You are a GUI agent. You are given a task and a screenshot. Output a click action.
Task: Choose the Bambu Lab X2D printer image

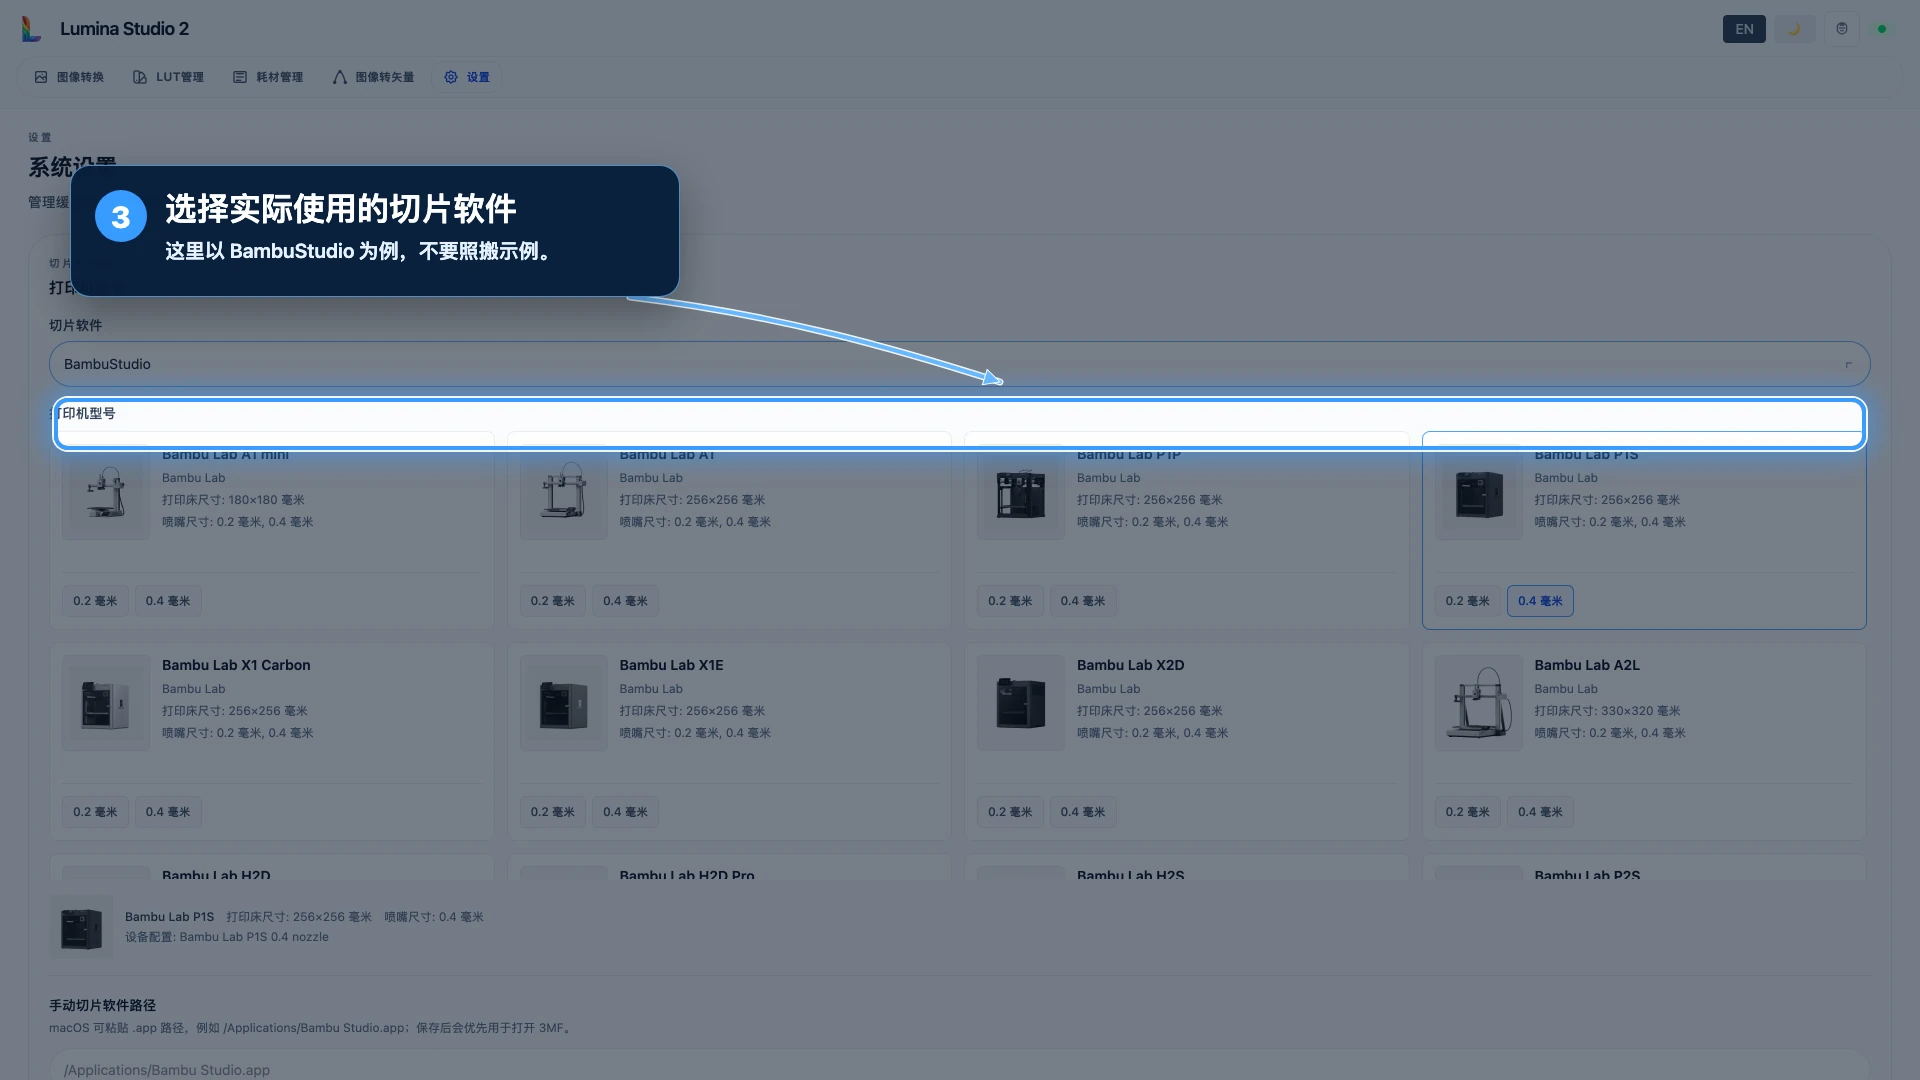tap(1021, 703)
